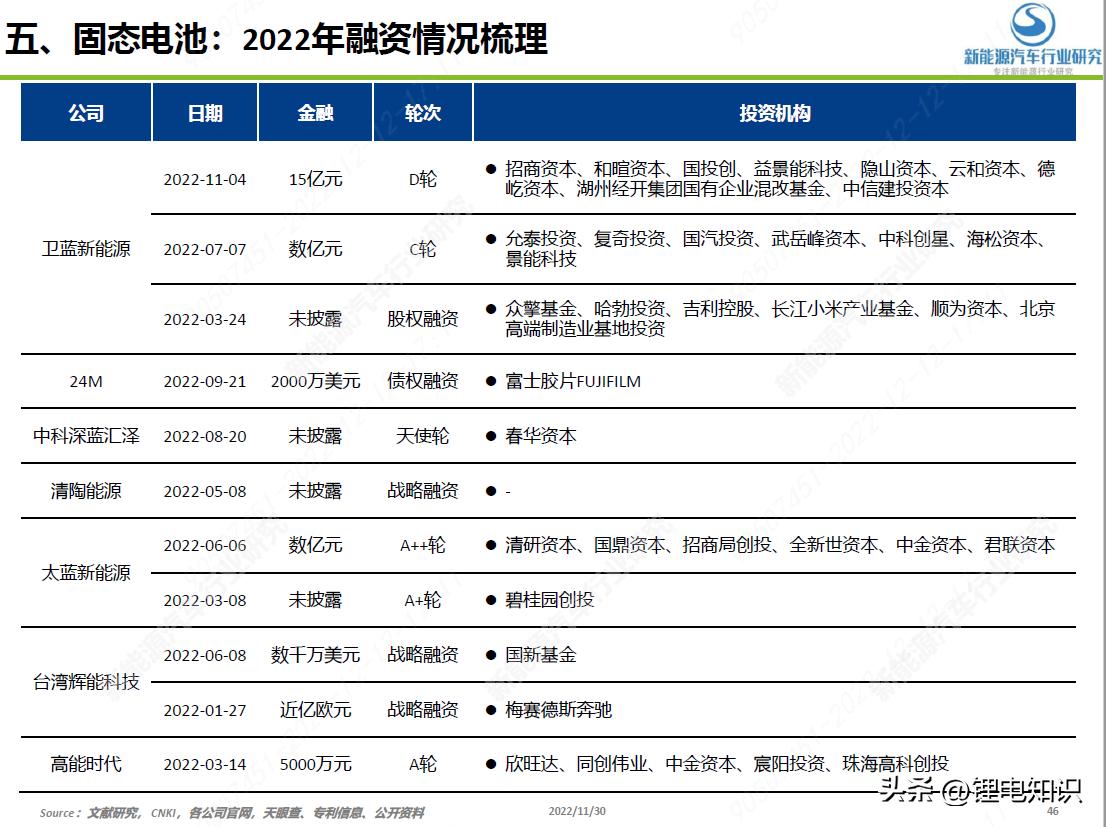Click round 债权融资
Image resolution: width=1106 pixels, height=827 pixels.
coord(423,381)
